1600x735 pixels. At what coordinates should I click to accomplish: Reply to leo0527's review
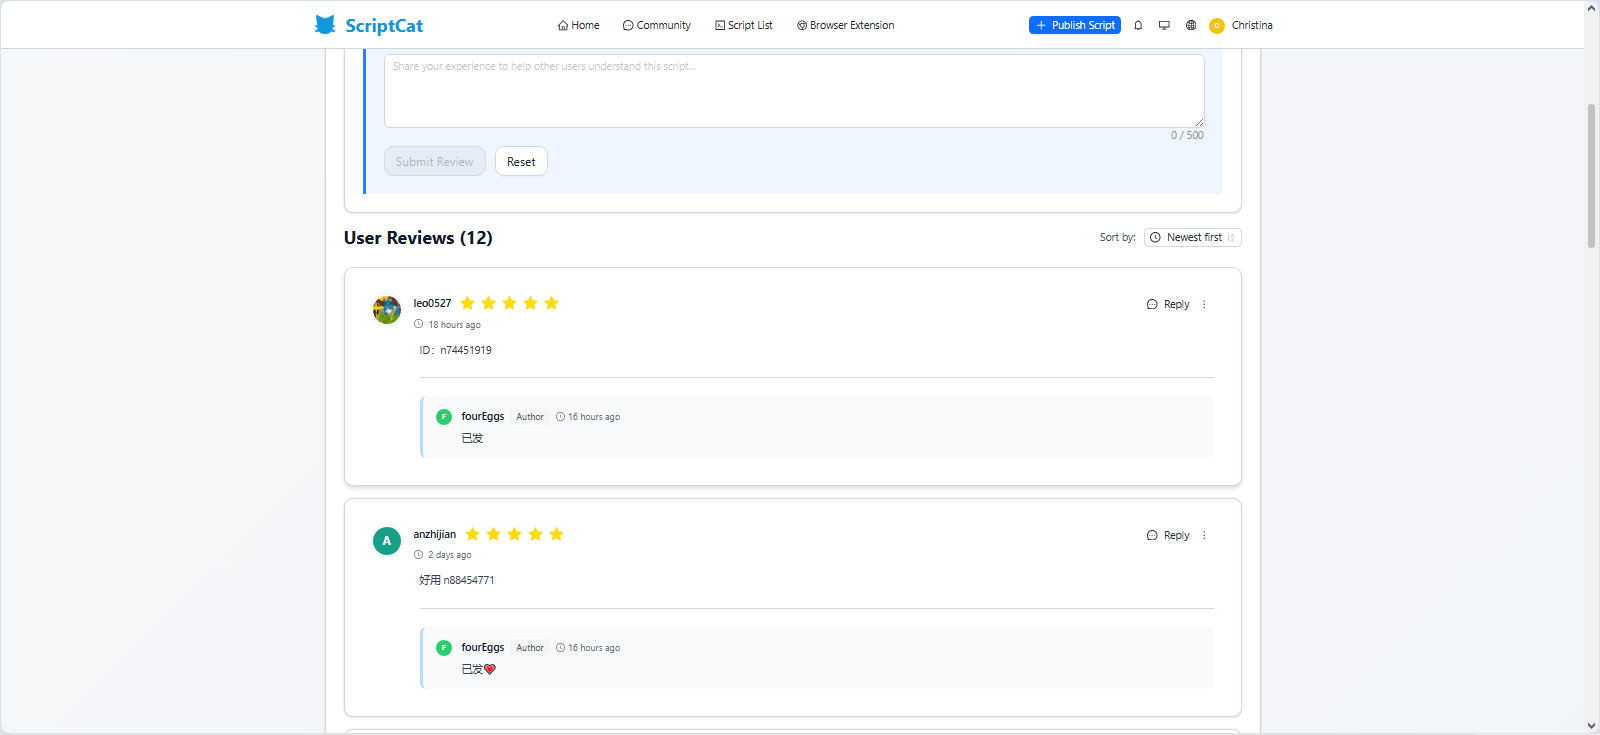coord(1168,305)
